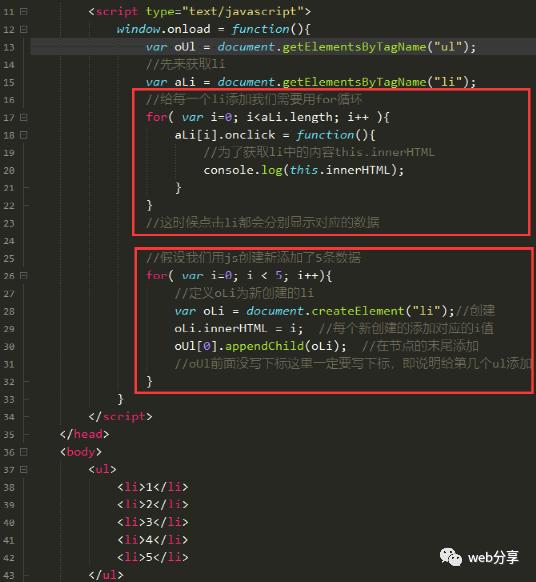Collapse the script tag fold on line 11
Viewport: 536px width, 582px height.
pyautogui.click(x=24, y=12)
